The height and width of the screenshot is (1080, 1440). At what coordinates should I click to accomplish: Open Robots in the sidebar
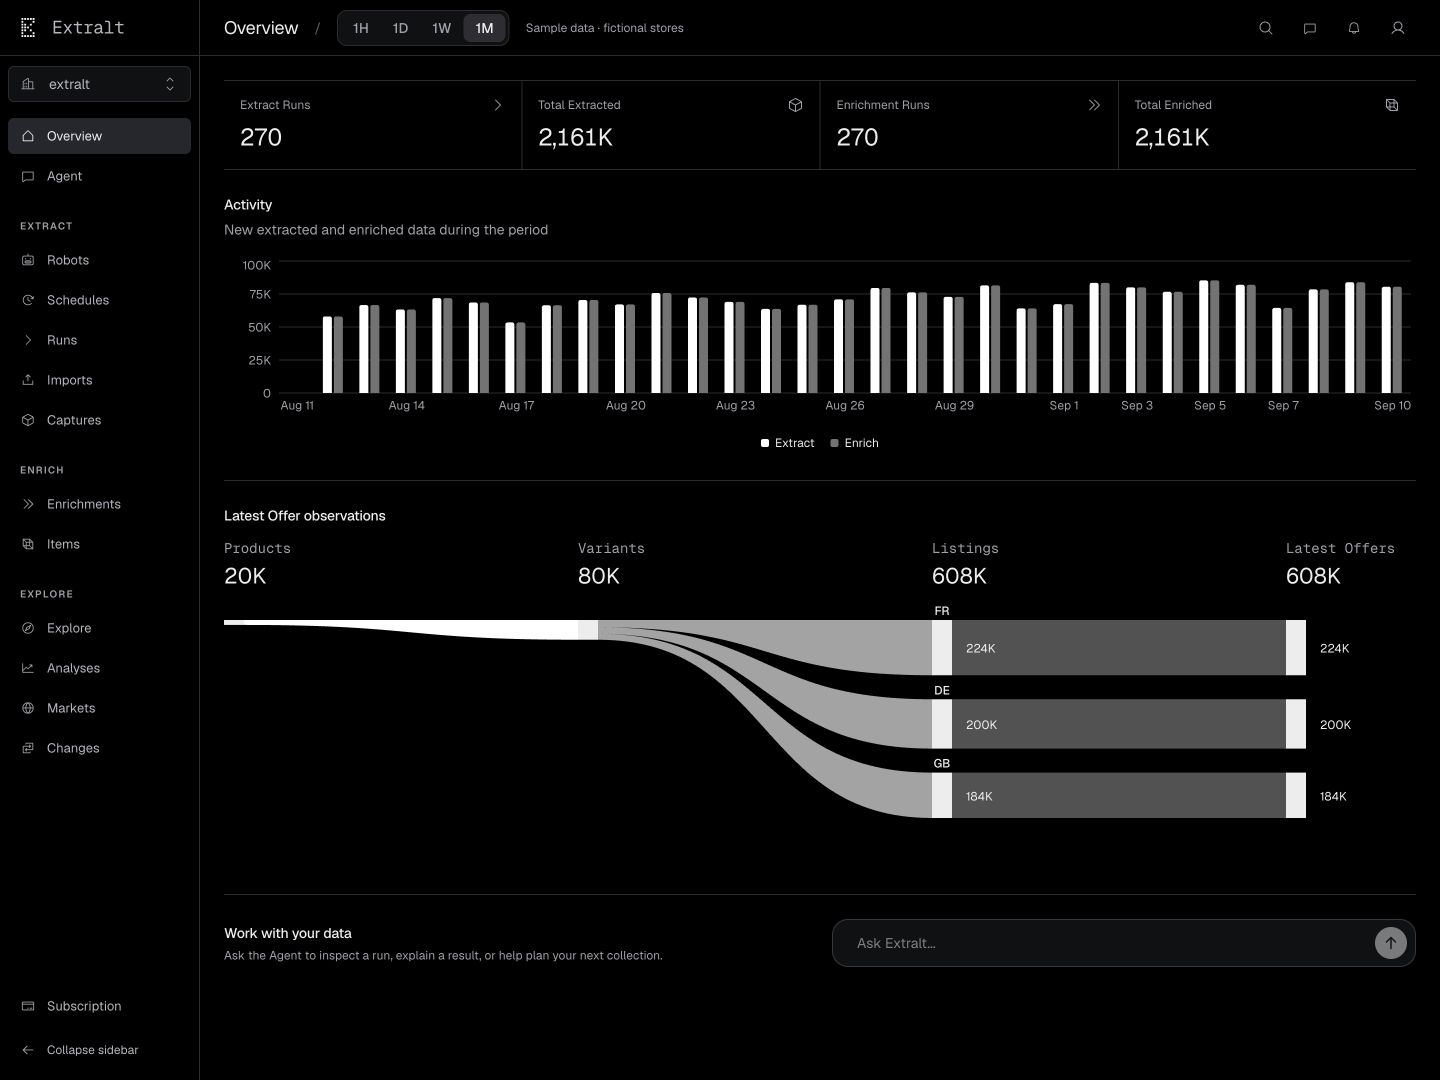coord(99,260)
